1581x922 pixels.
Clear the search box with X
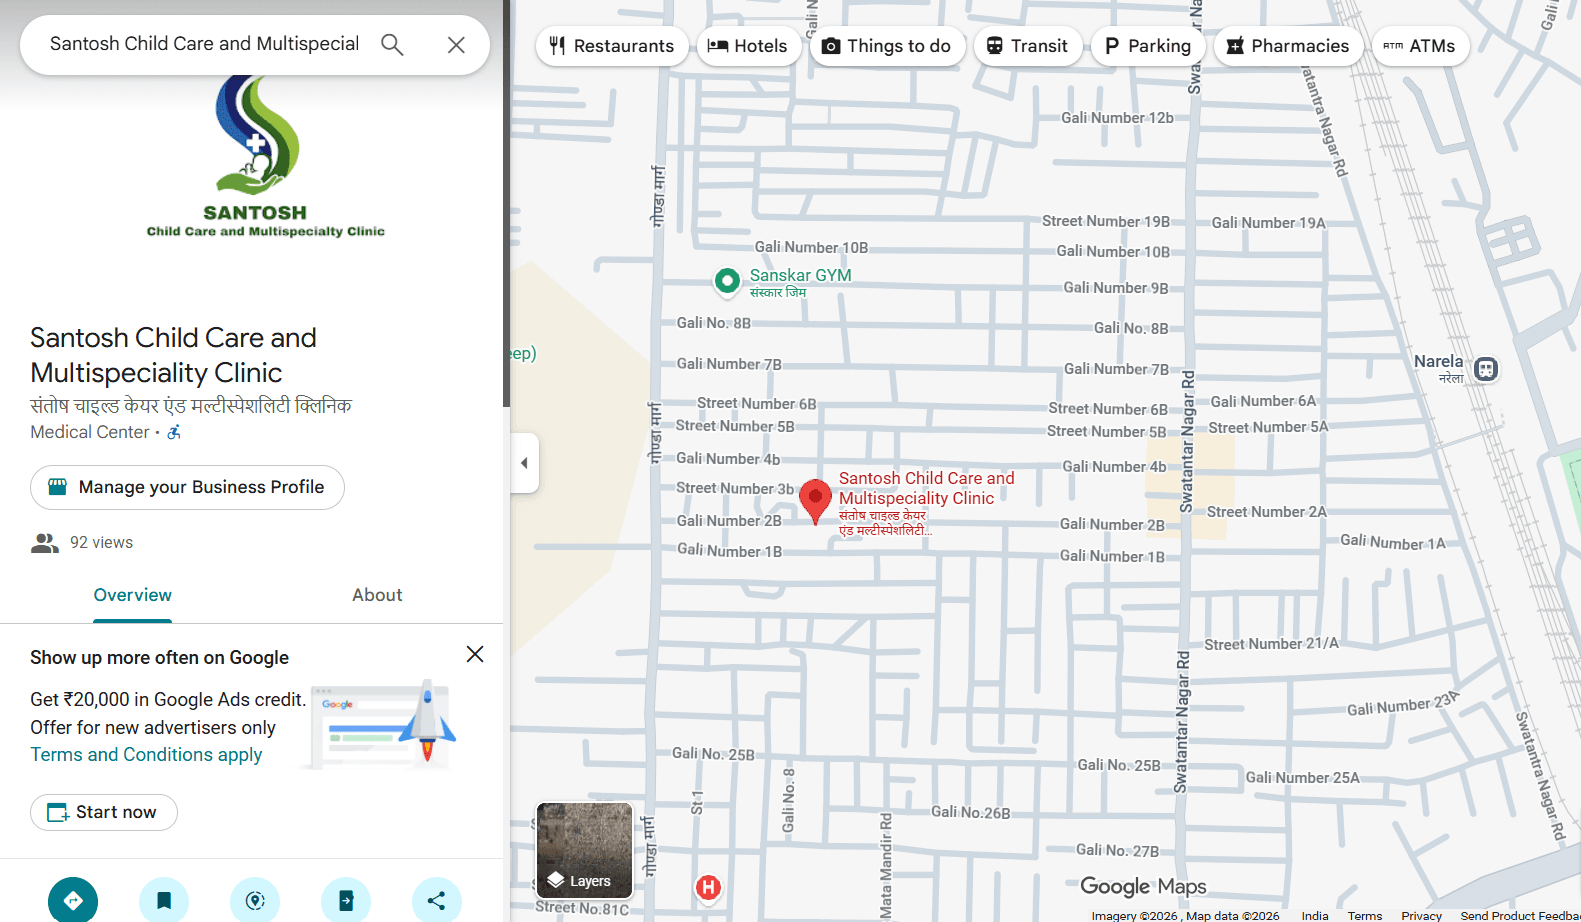456,45
